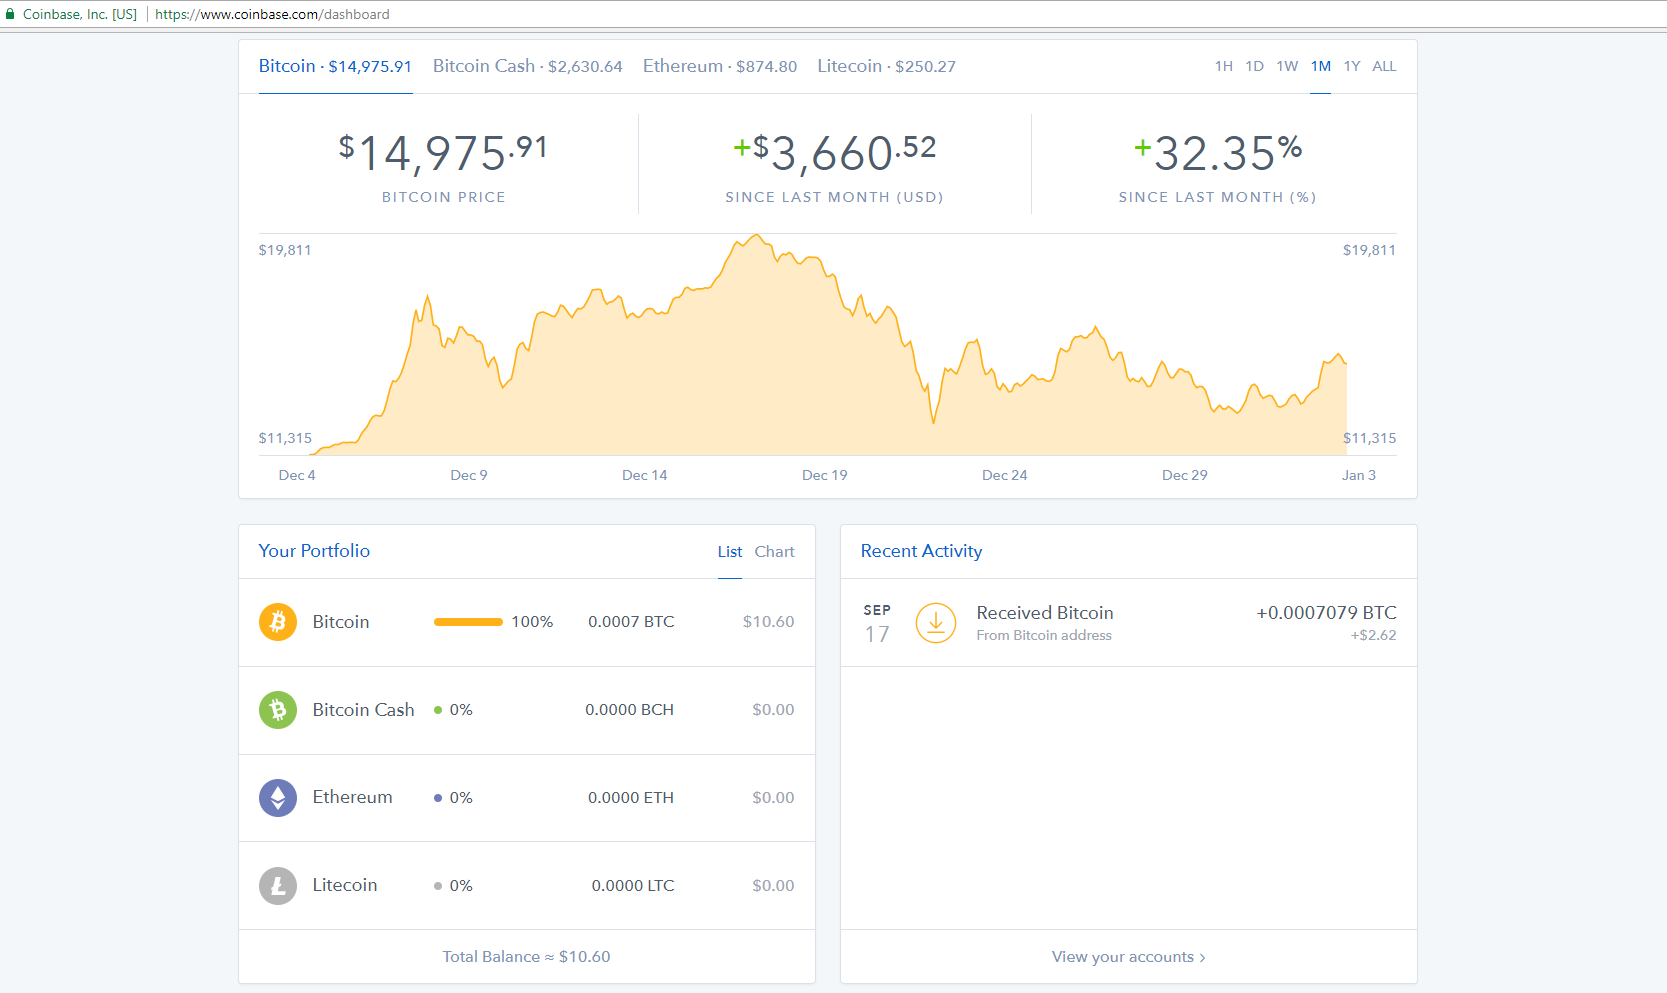Open the Received Bitcoin activity entry
The height and width of the screenshot is (993, 1667).
(x=1129, y=623)
